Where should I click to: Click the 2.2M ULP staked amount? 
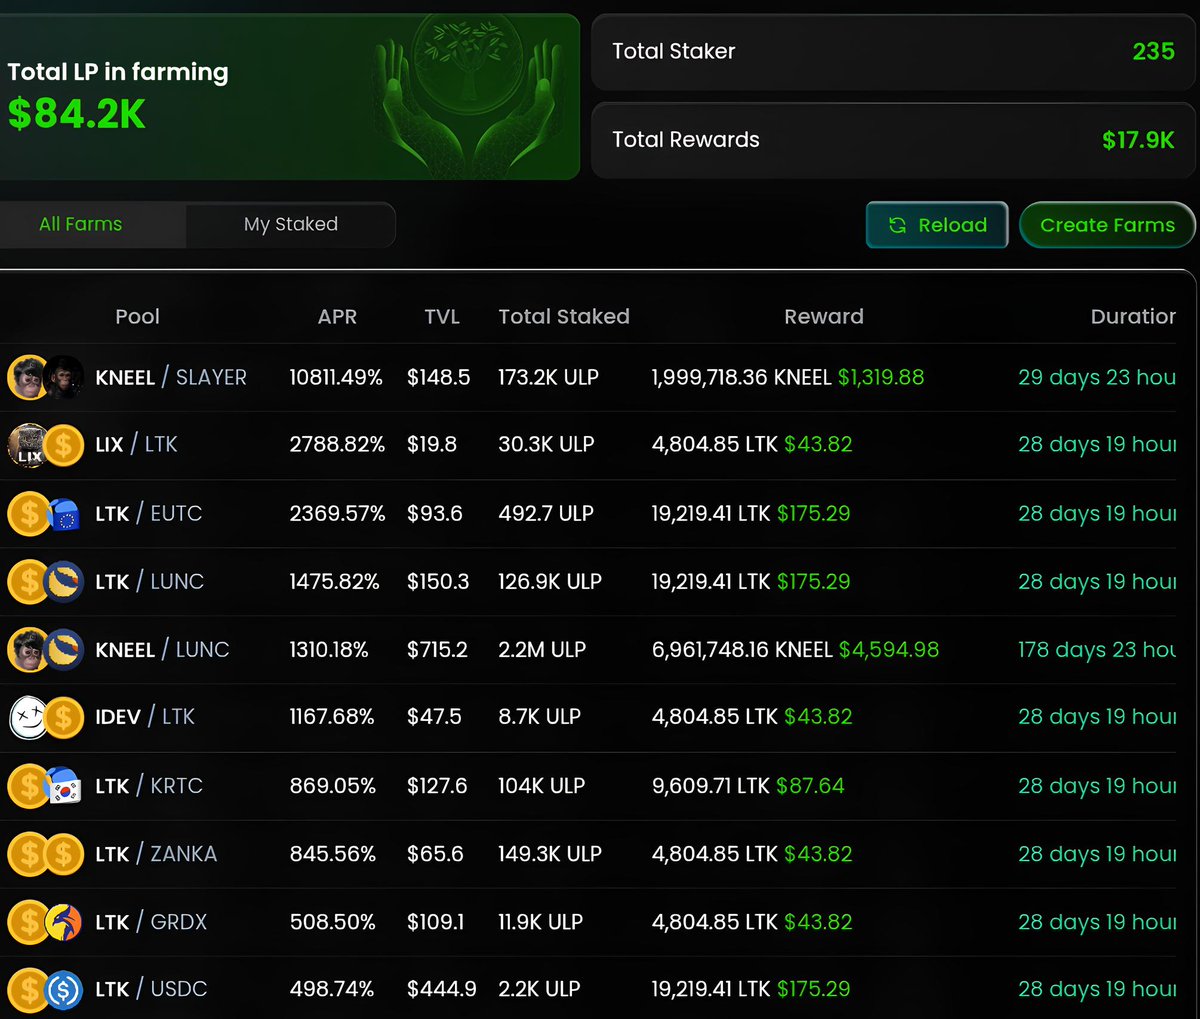tap(542, 650)
